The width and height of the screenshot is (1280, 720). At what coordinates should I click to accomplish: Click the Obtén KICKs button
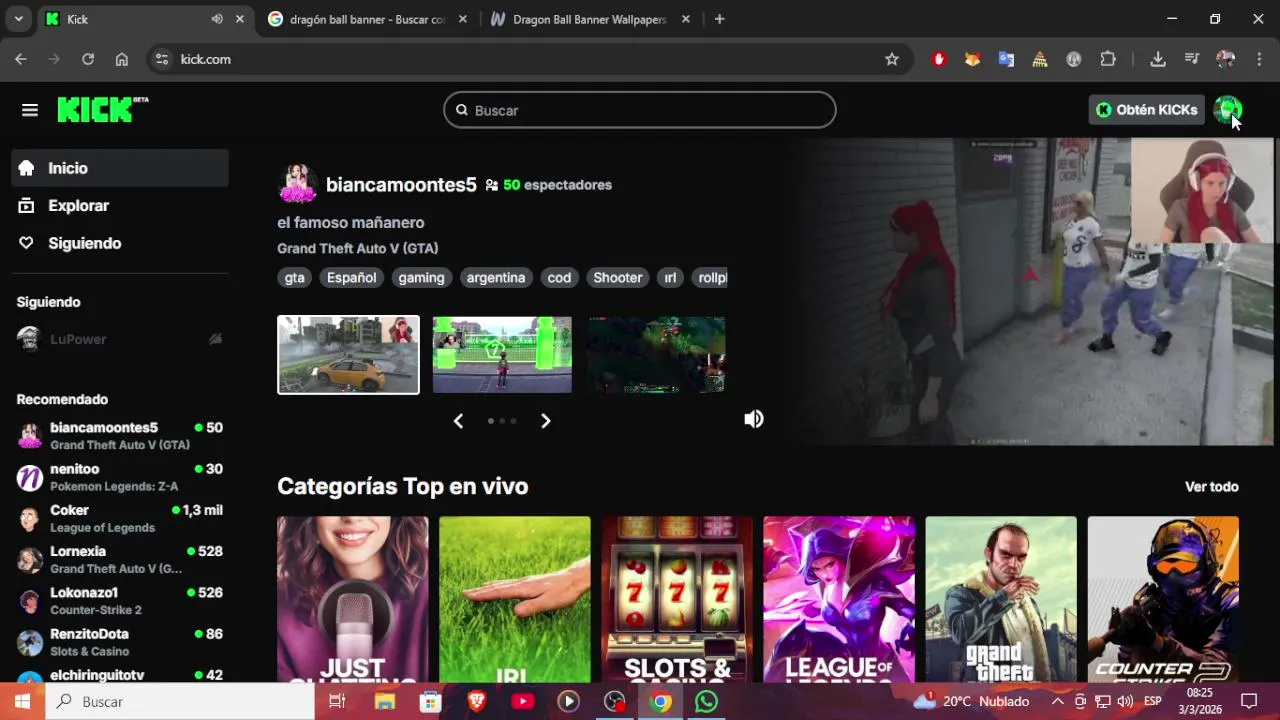(x=1146, y=110)
